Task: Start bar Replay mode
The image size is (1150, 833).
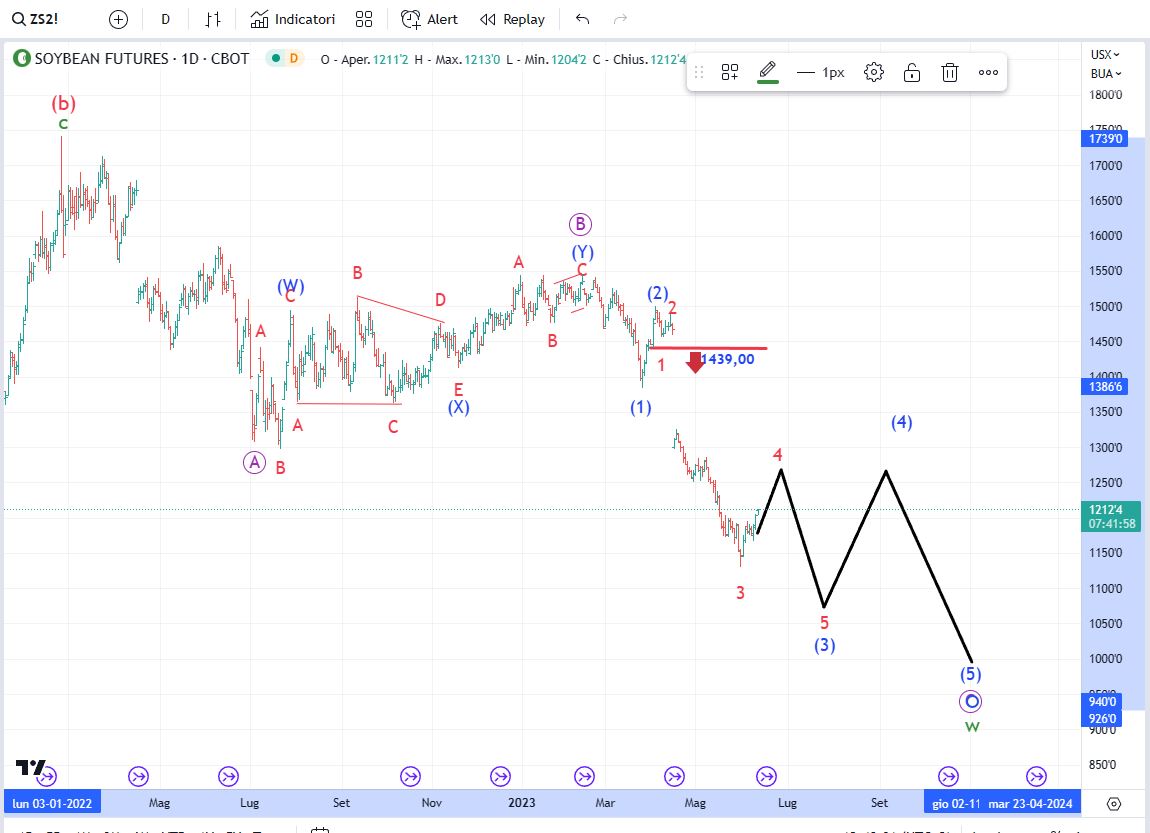Action: pyautogui.click(x=513, y=20)
